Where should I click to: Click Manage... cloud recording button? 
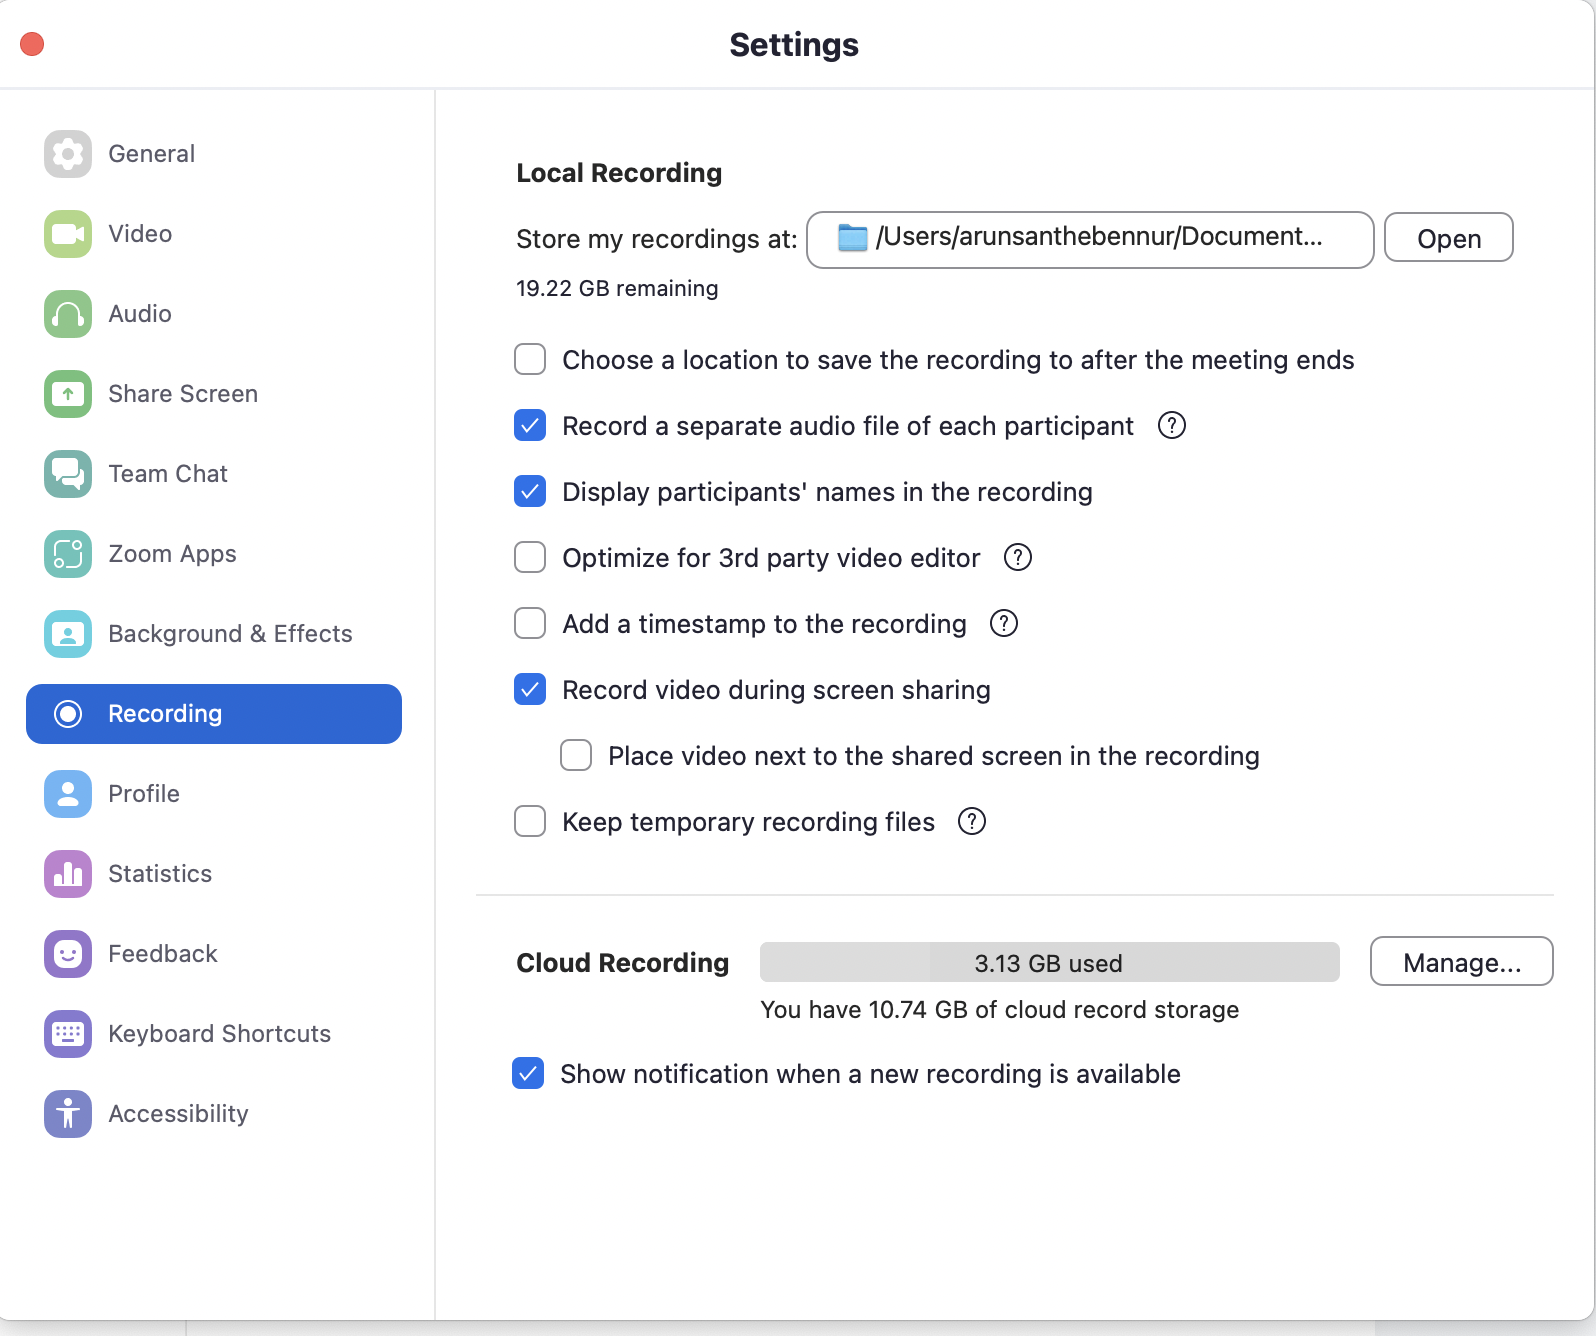(1462, 962)
